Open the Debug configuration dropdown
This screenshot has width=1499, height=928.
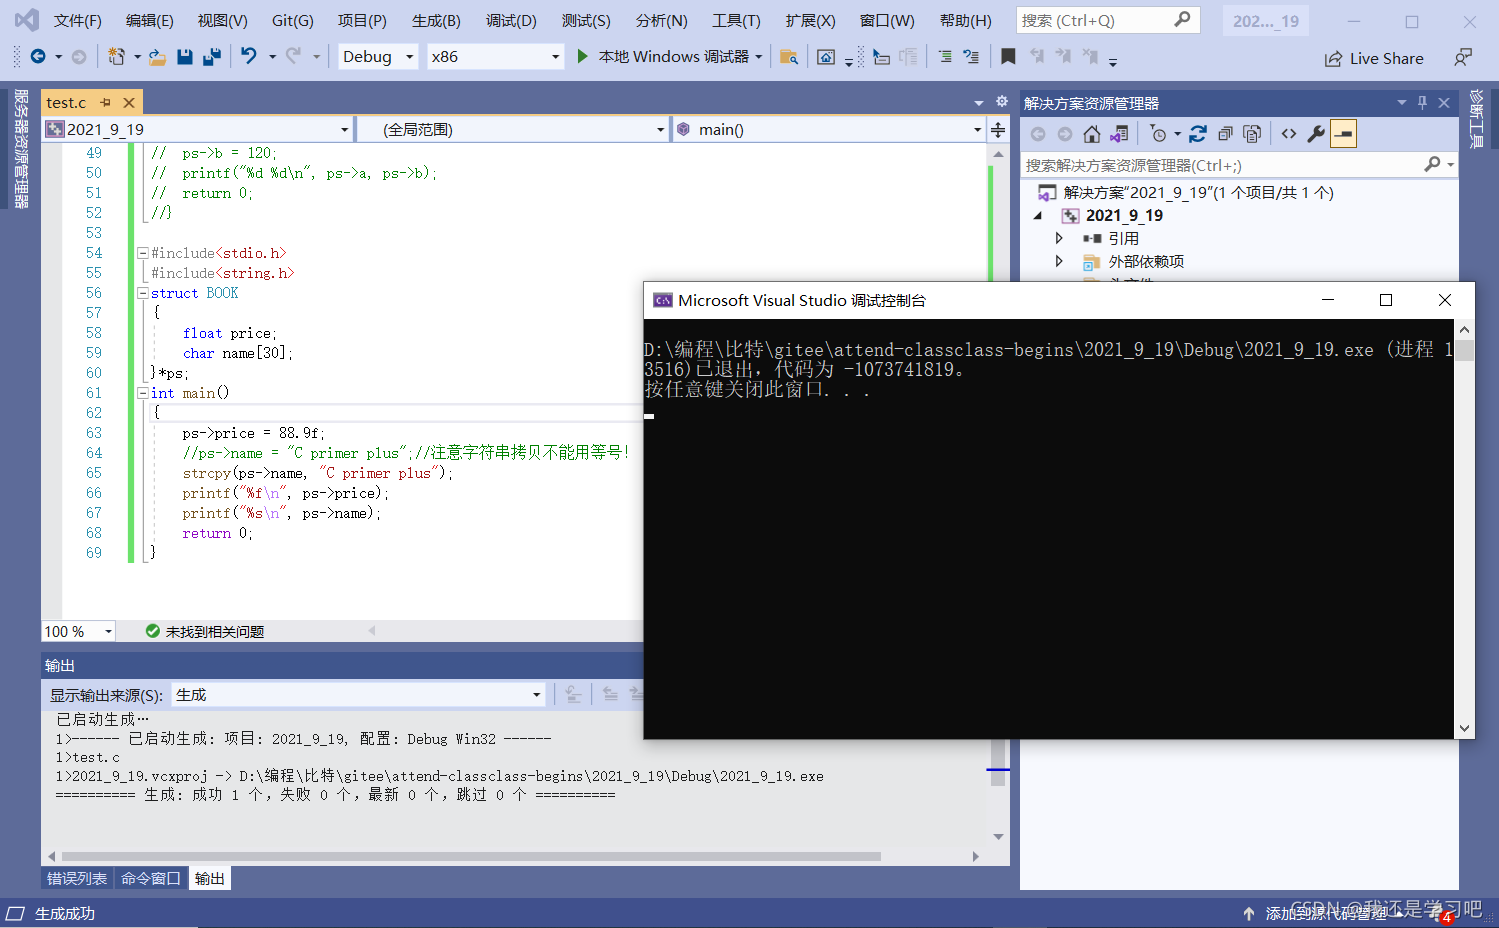point(379,57)
